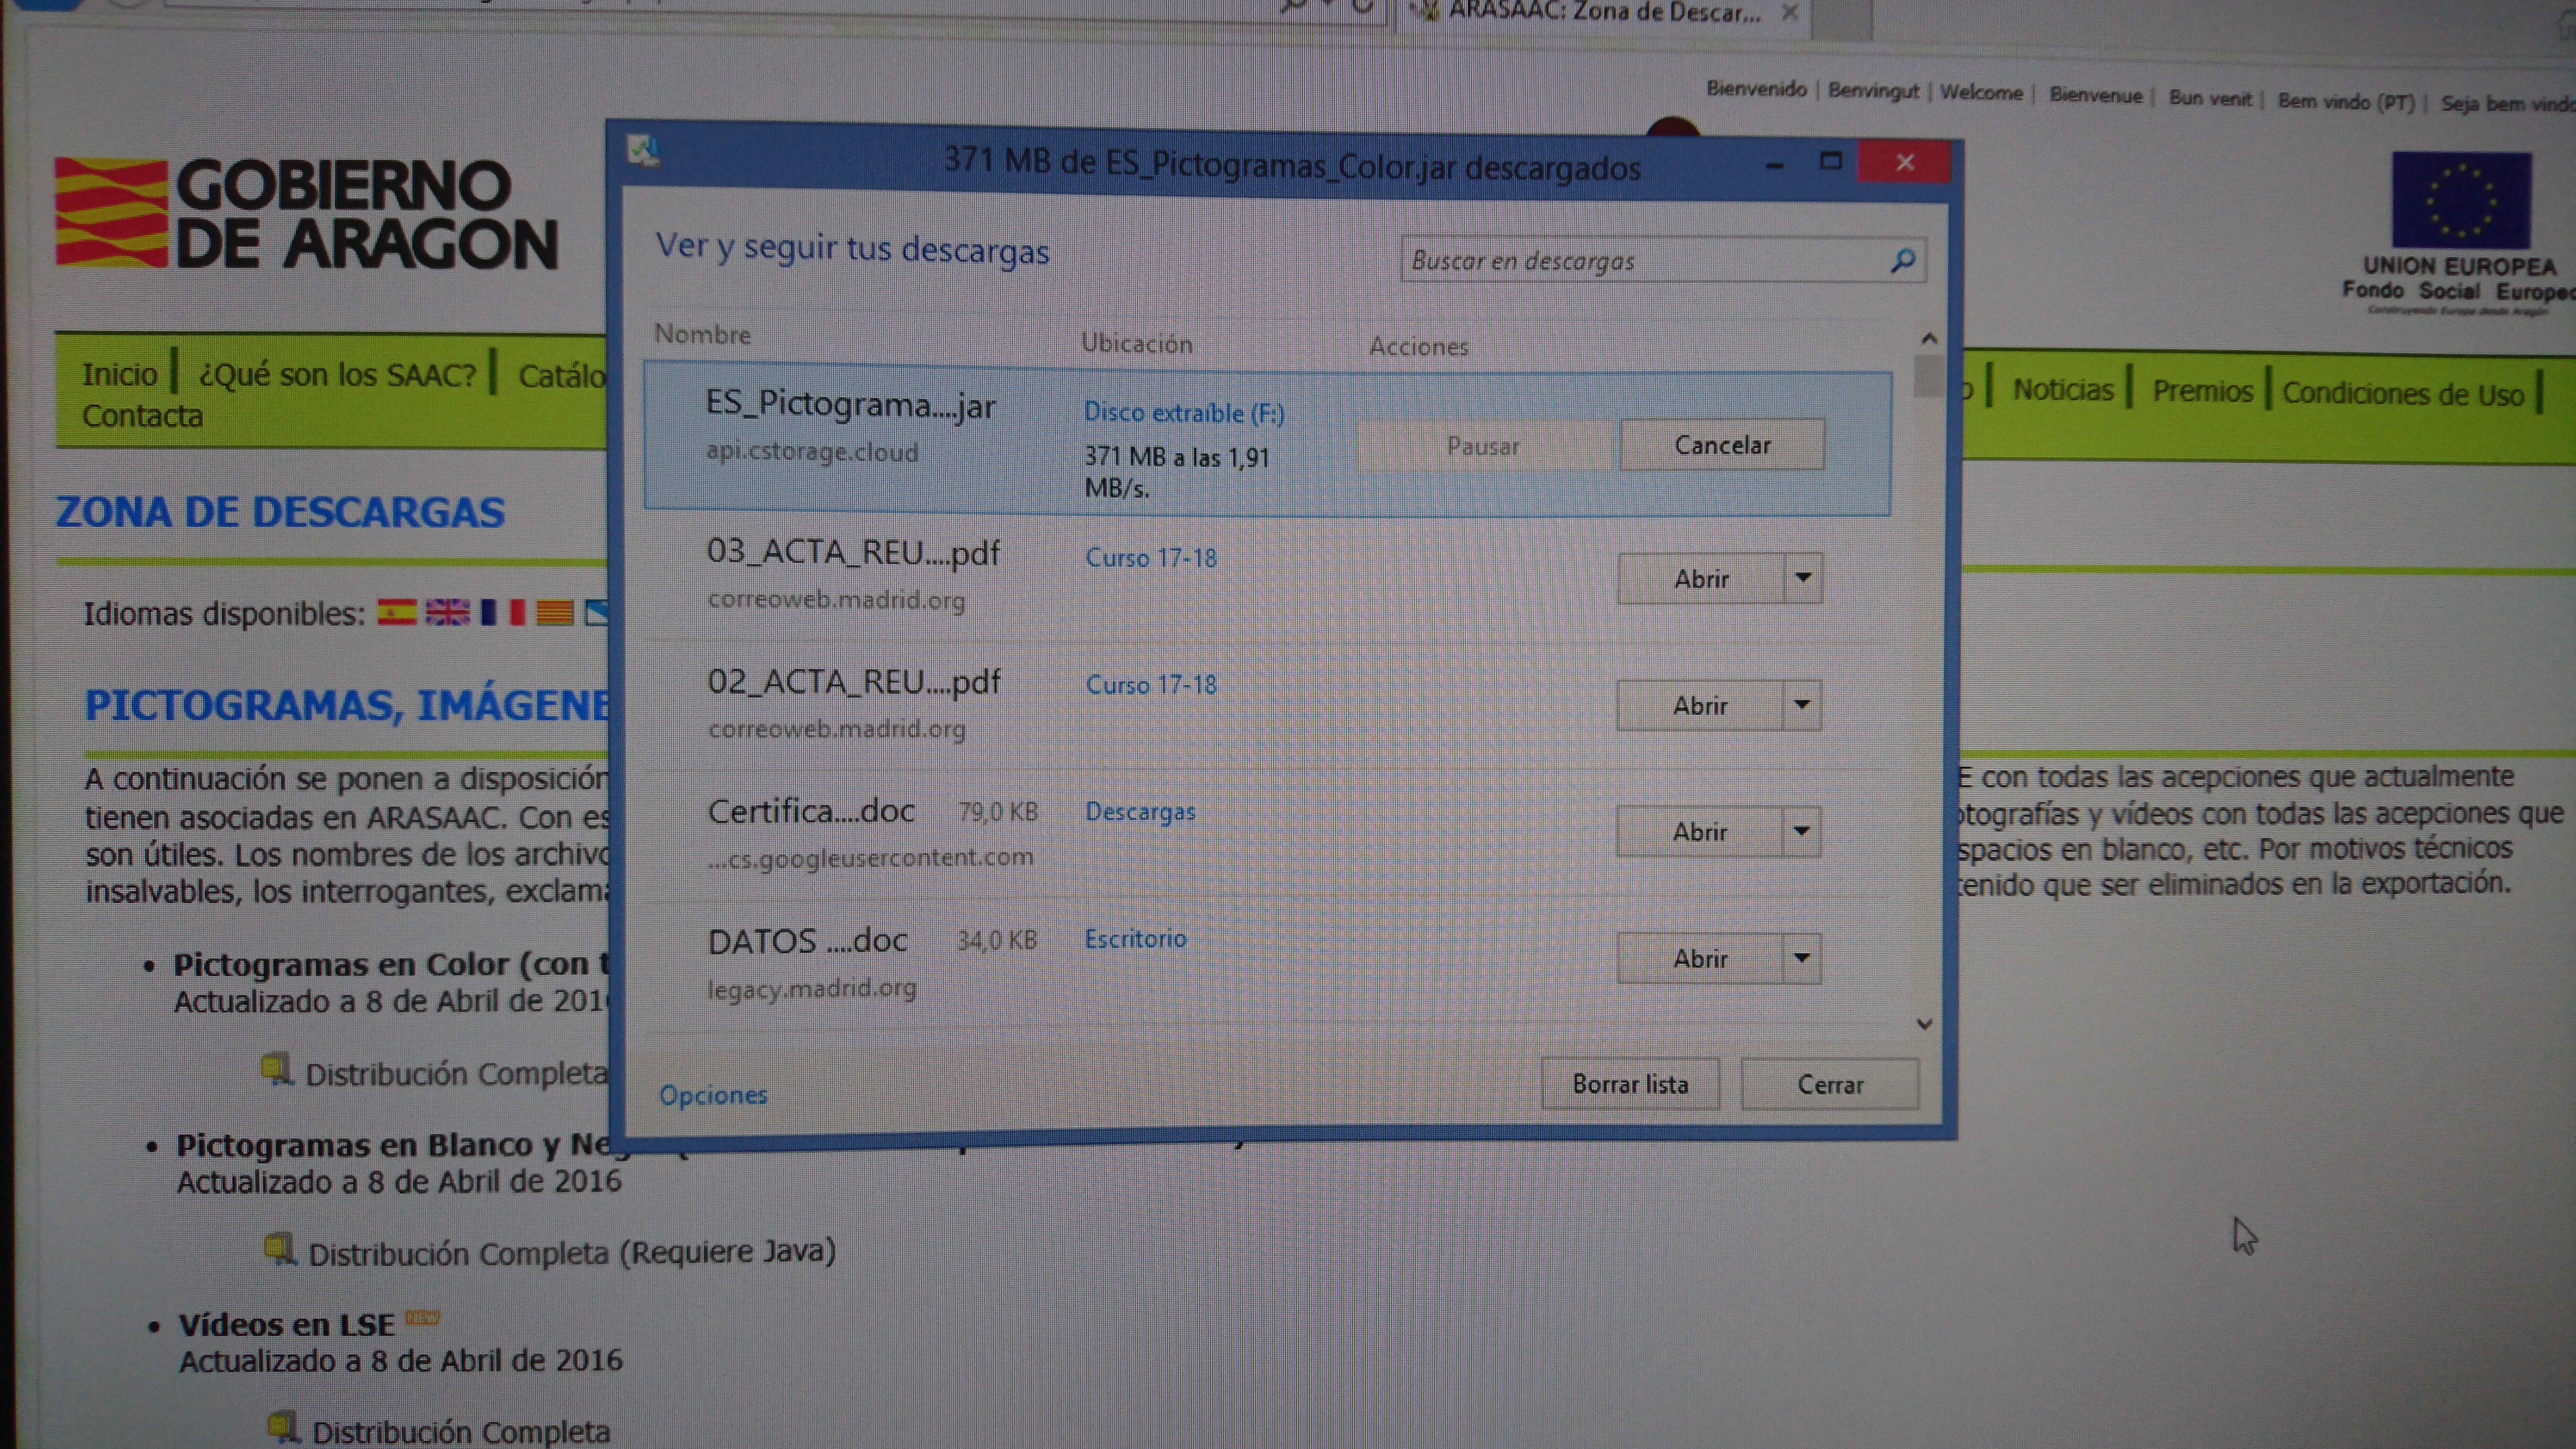Click the DATOS ....doc file name
The image size is (2576, 1449).
click(807, 941)
